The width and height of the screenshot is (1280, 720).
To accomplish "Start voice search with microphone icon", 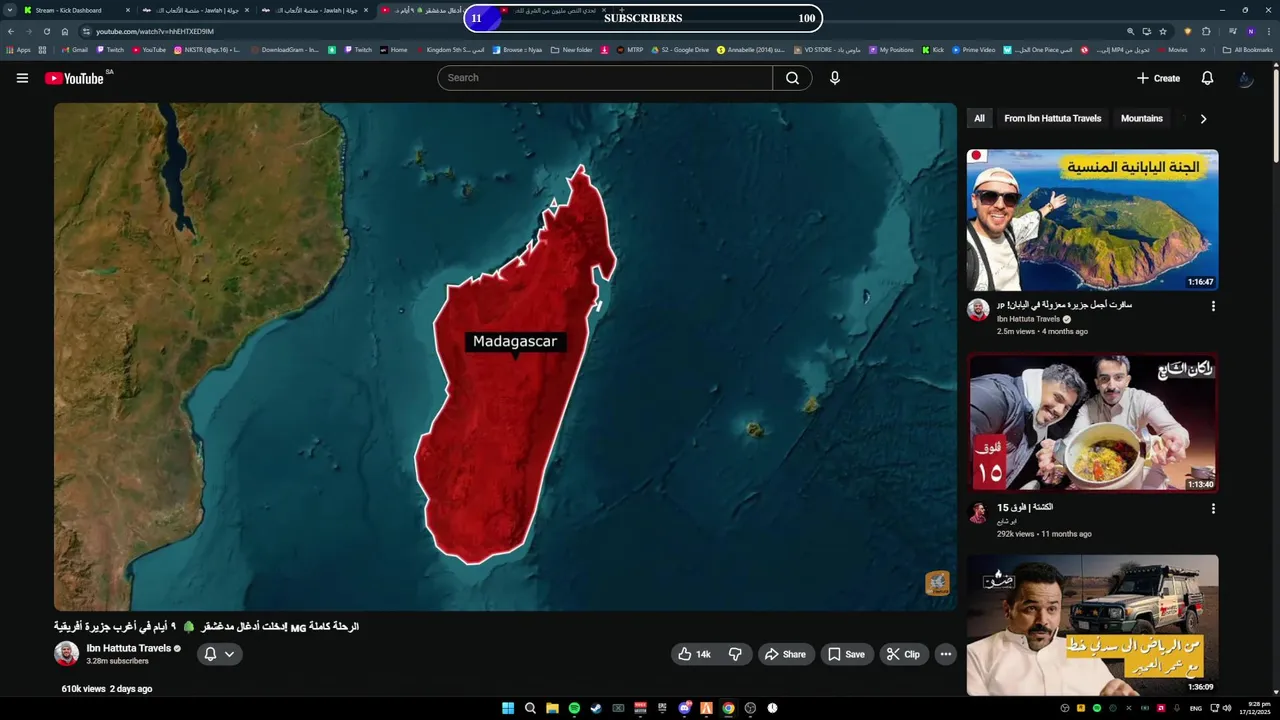I will pos(835,78).
